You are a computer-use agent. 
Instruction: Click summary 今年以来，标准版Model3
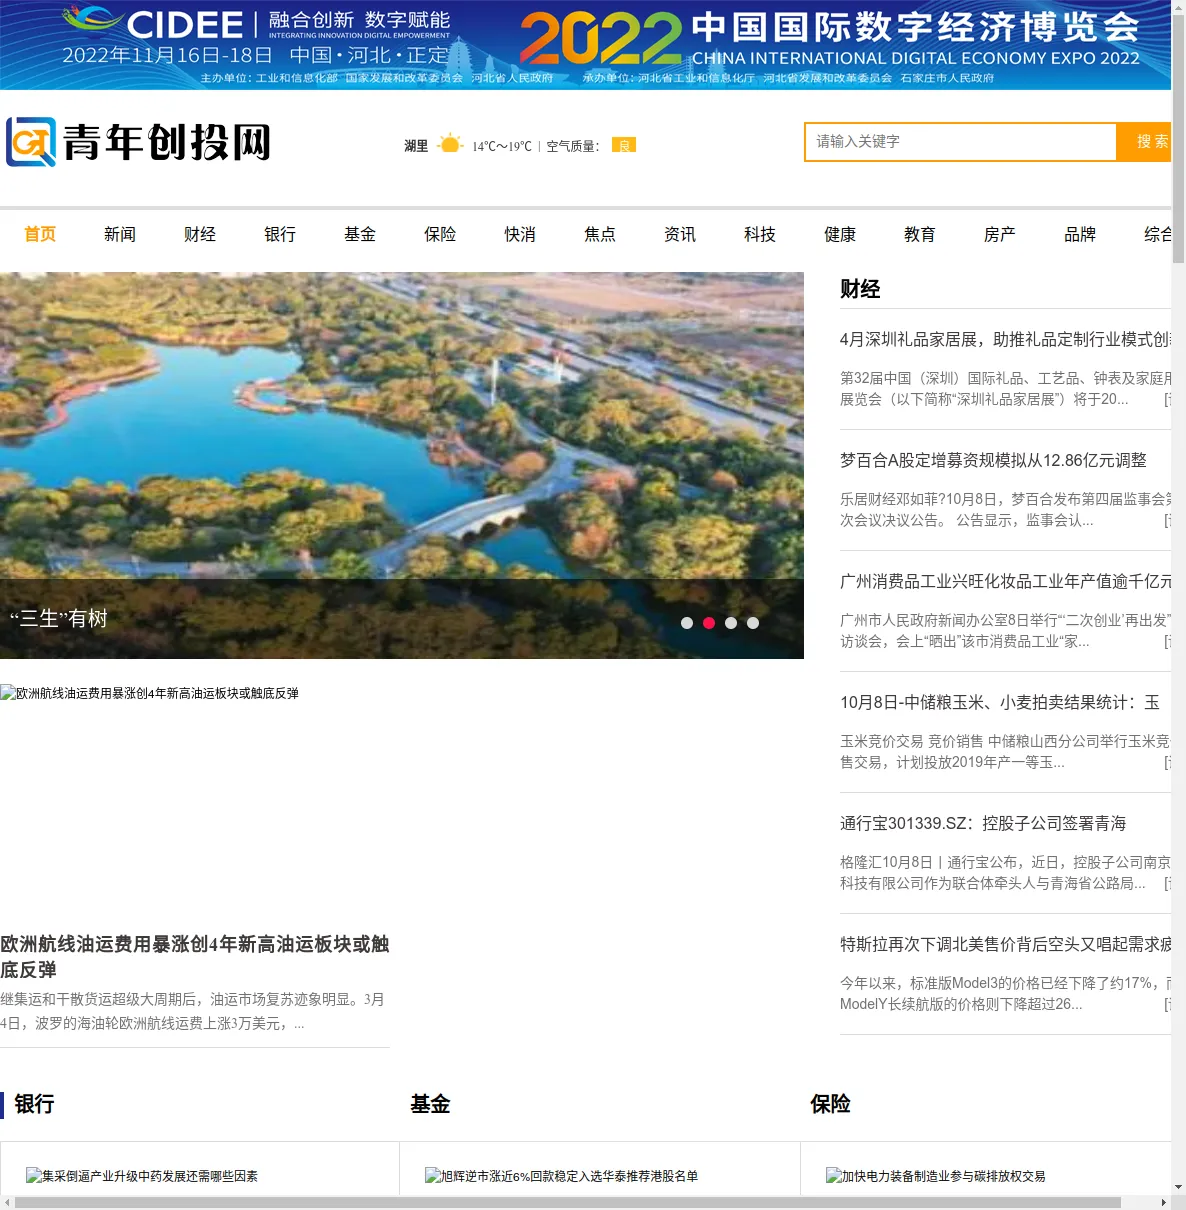pyautogui.click(x=1005, y=994)
